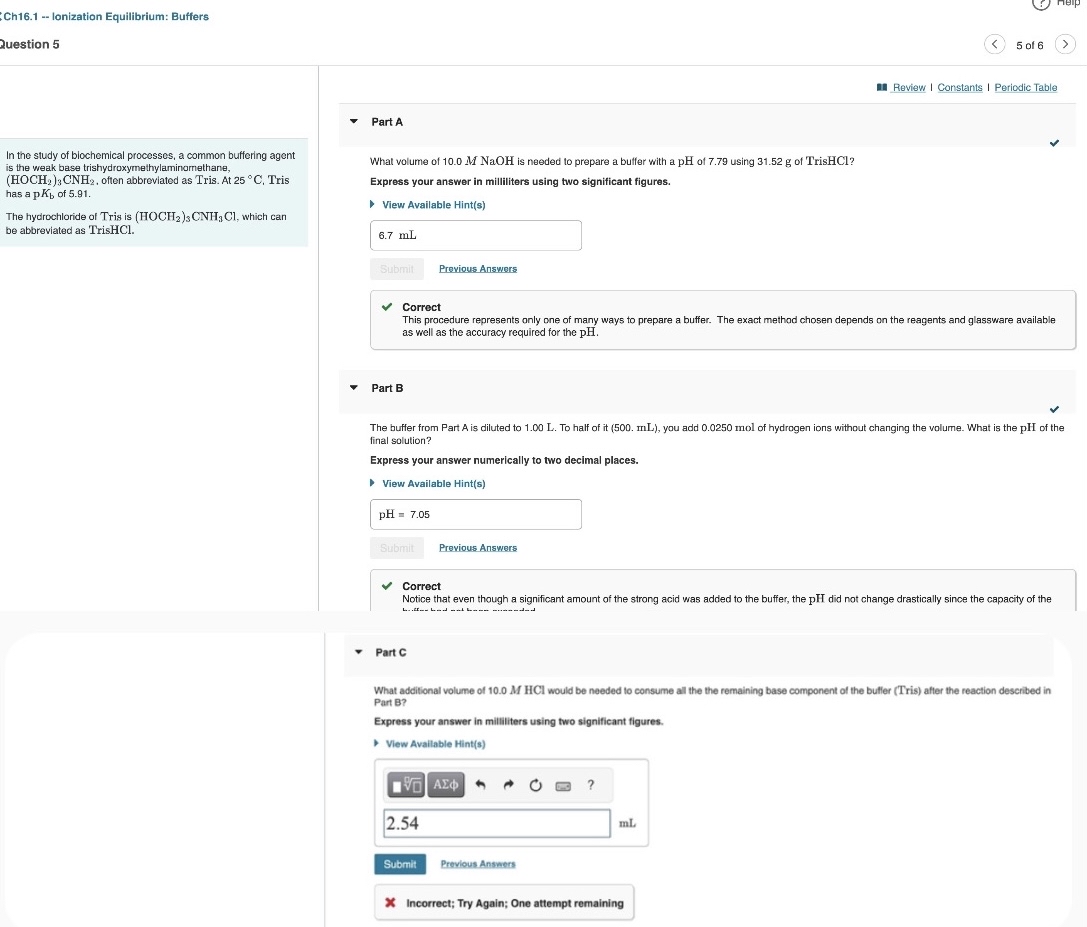Viewport: 1087px width, 927px height.
Task: Click the Part B completed checkmark at right
Action: (1054, 409)
